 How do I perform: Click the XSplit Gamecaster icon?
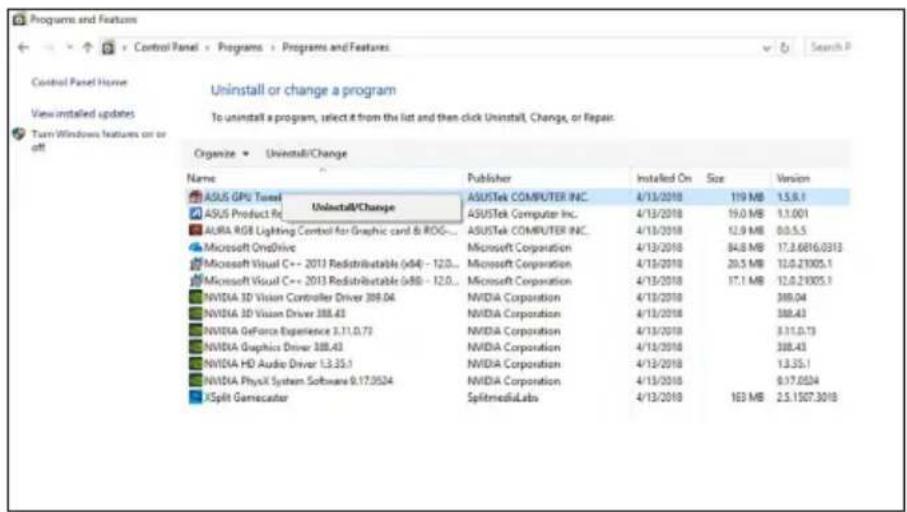click(x=196, y=397)
